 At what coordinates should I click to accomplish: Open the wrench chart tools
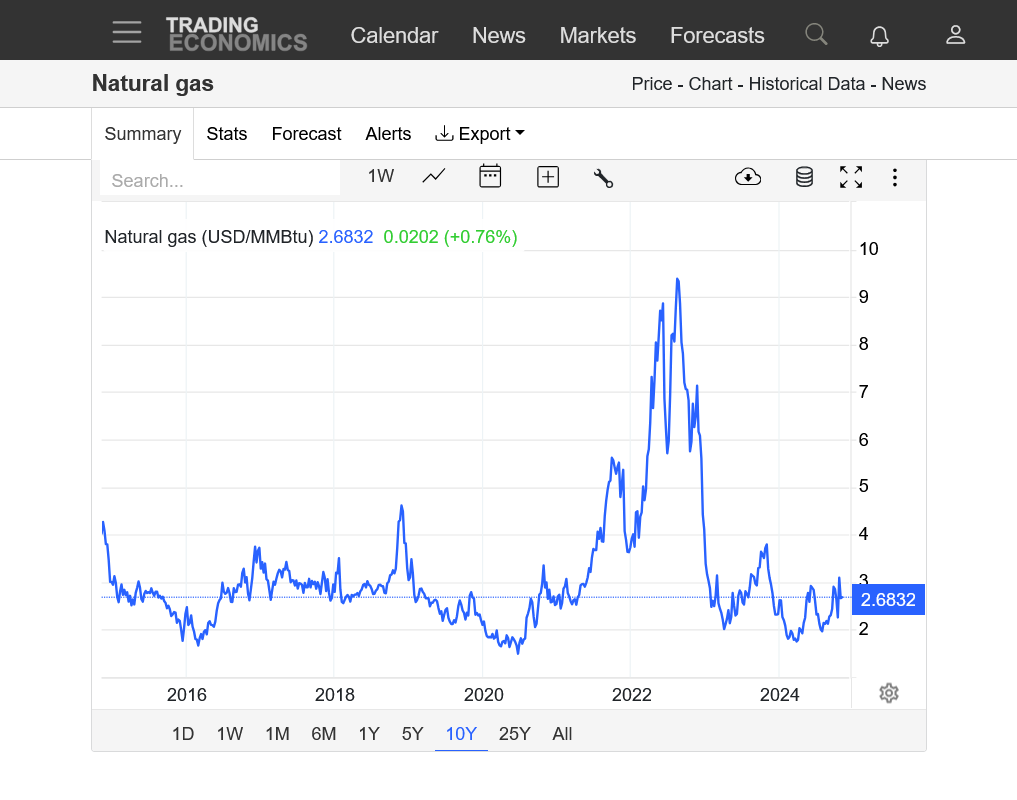pos(603,178)
